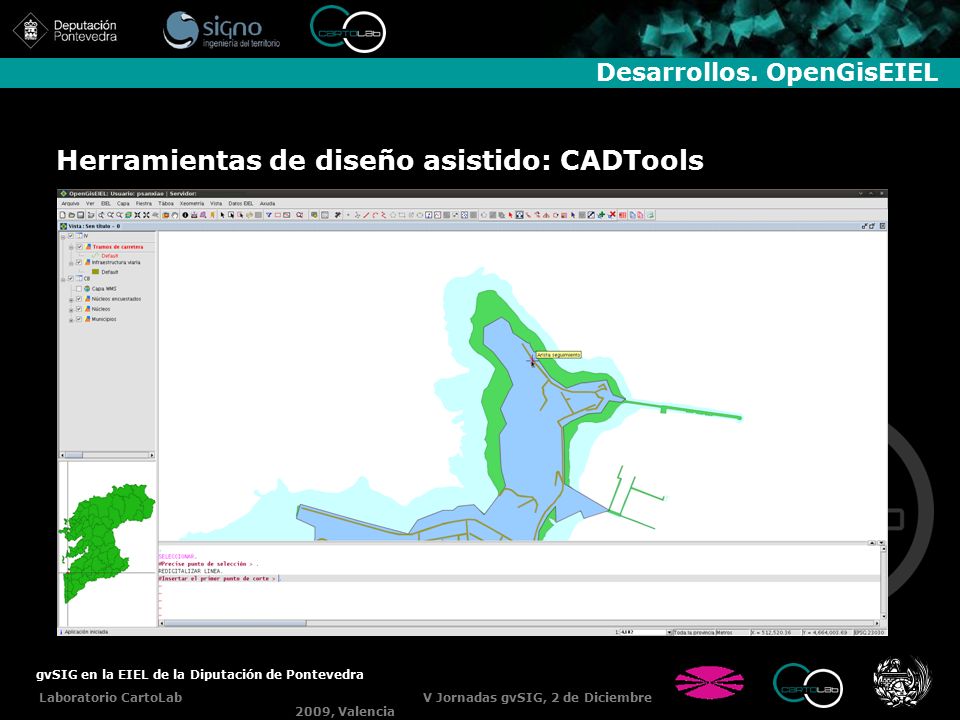The width and height of the screenshot is (960, 720).
Task: Toggle visibility of Tramos de carretera layer
Action: point(79,247)
